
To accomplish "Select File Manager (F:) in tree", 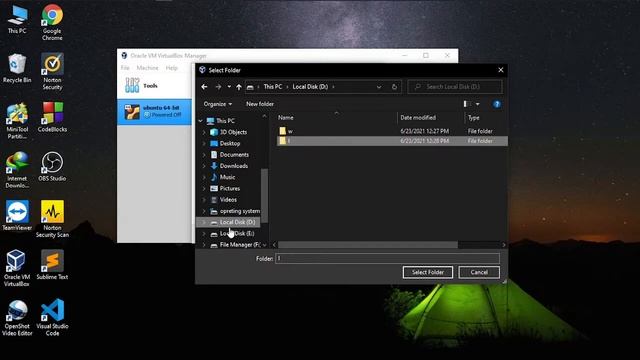I will pos(240,245).
